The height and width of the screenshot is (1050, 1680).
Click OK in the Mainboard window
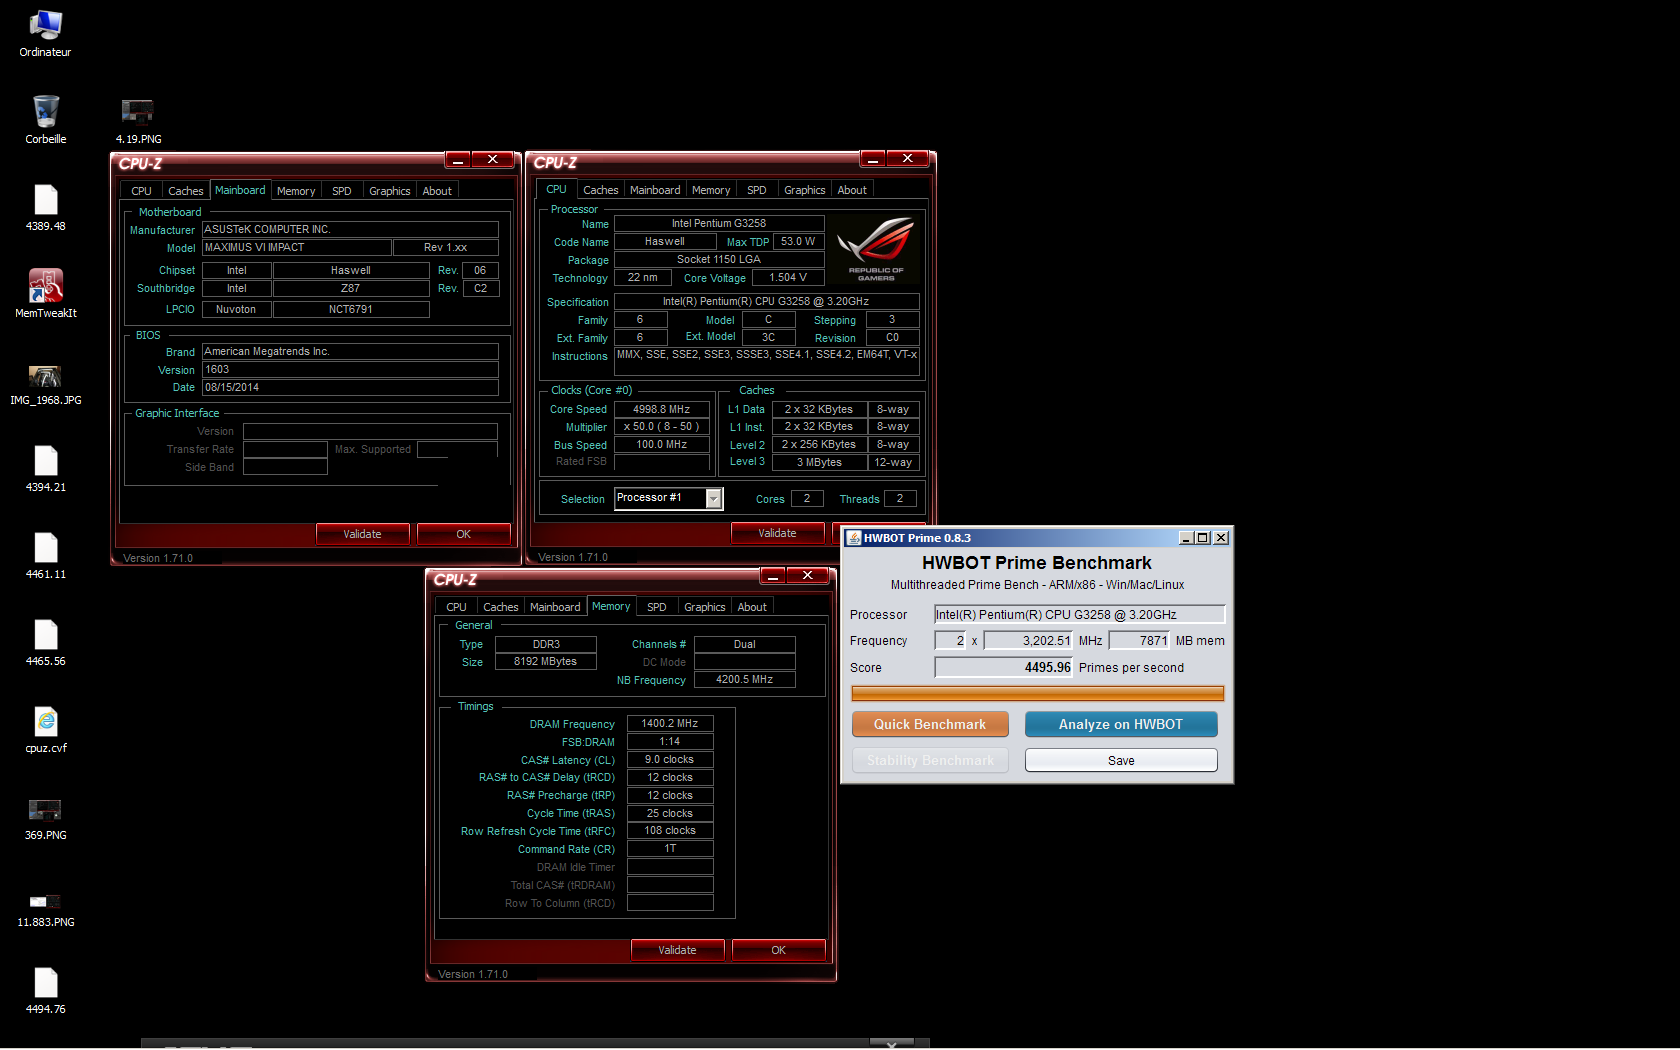pyautogui.click(x=464, y=534)
